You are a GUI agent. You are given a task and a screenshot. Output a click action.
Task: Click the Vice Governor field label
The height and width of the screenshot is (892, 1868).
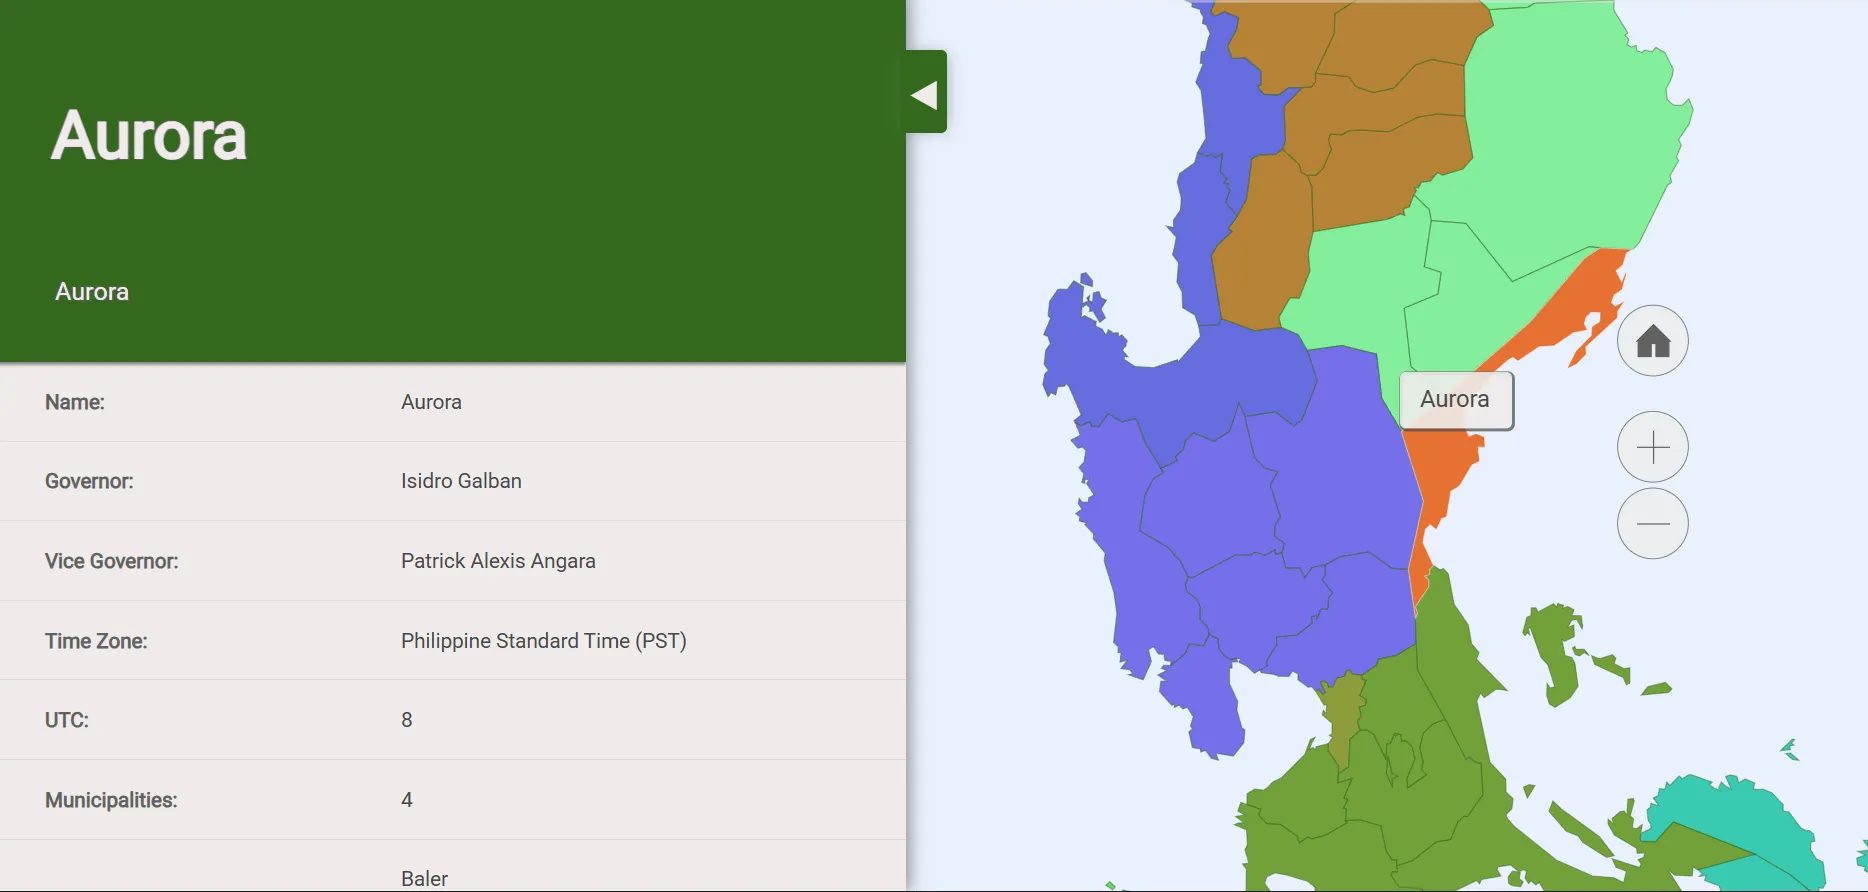(111, 561)
